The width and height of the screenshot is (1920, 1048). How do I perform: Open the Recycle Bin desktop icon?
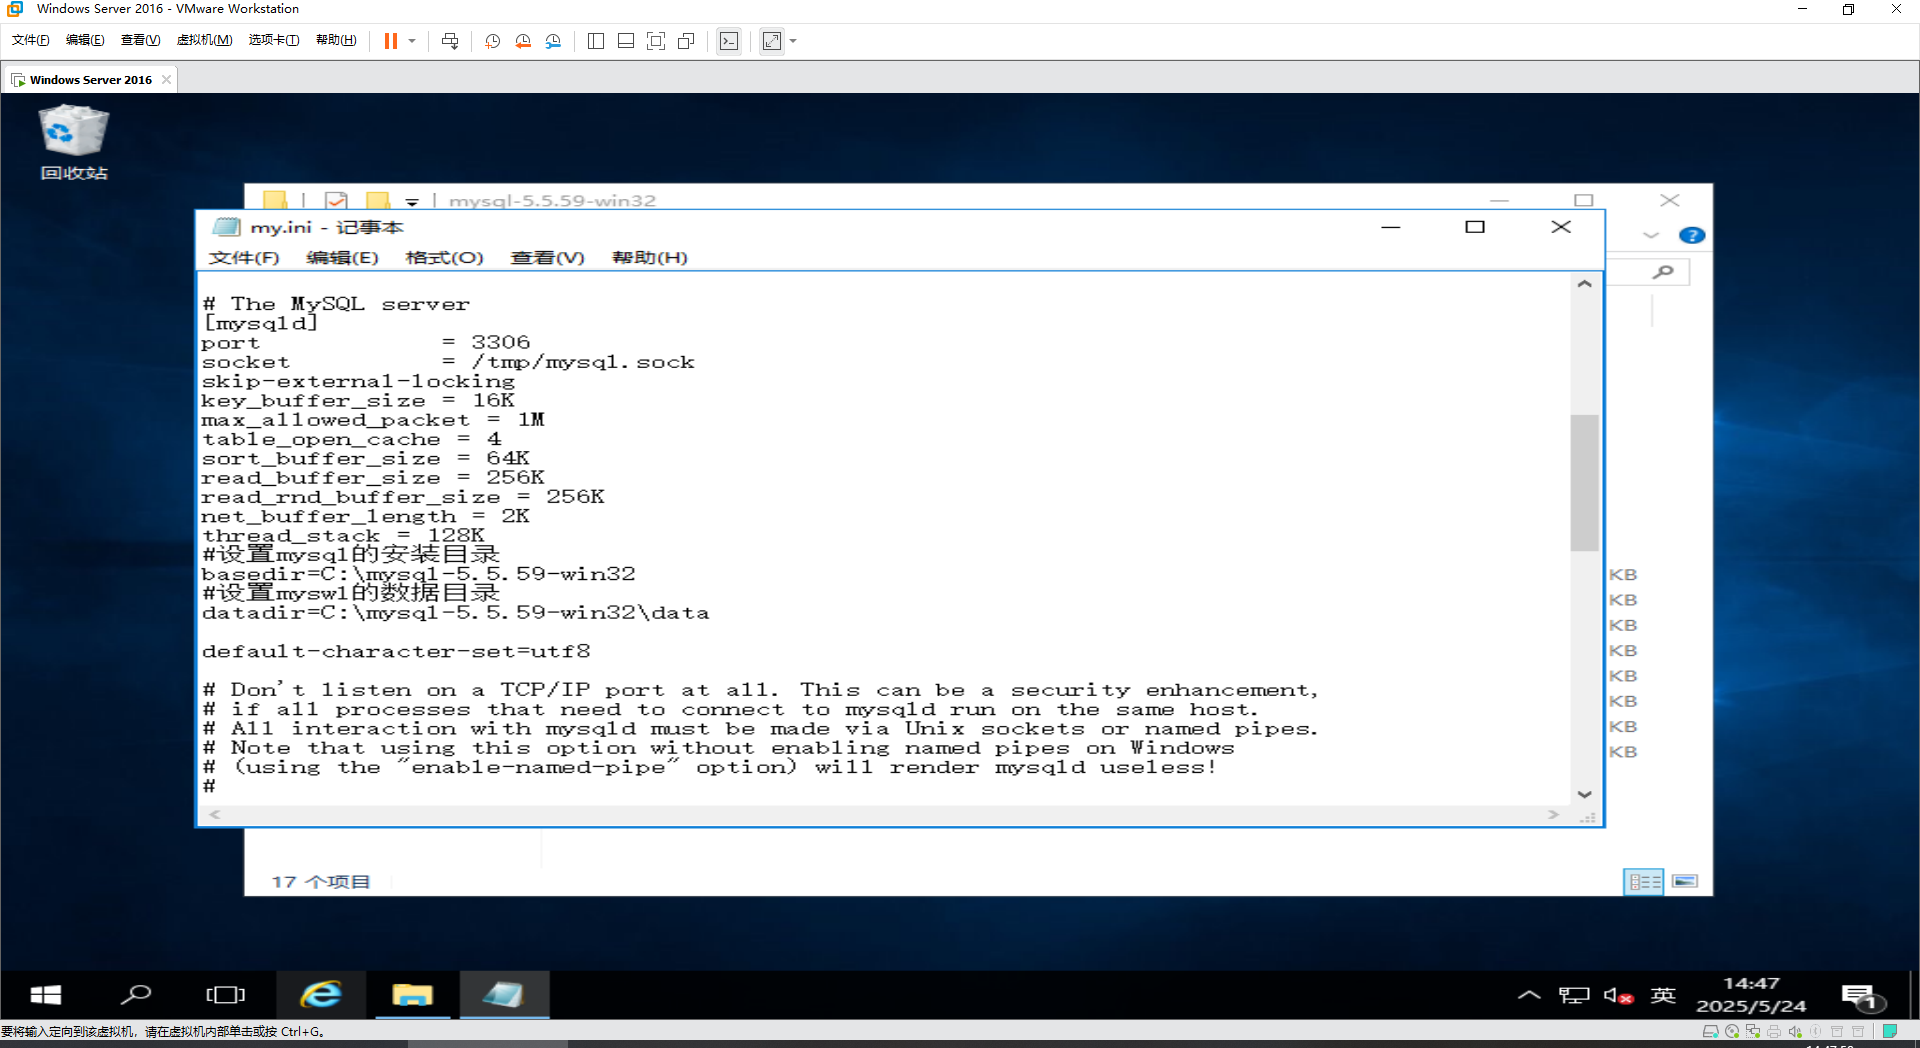coord(73,143)
